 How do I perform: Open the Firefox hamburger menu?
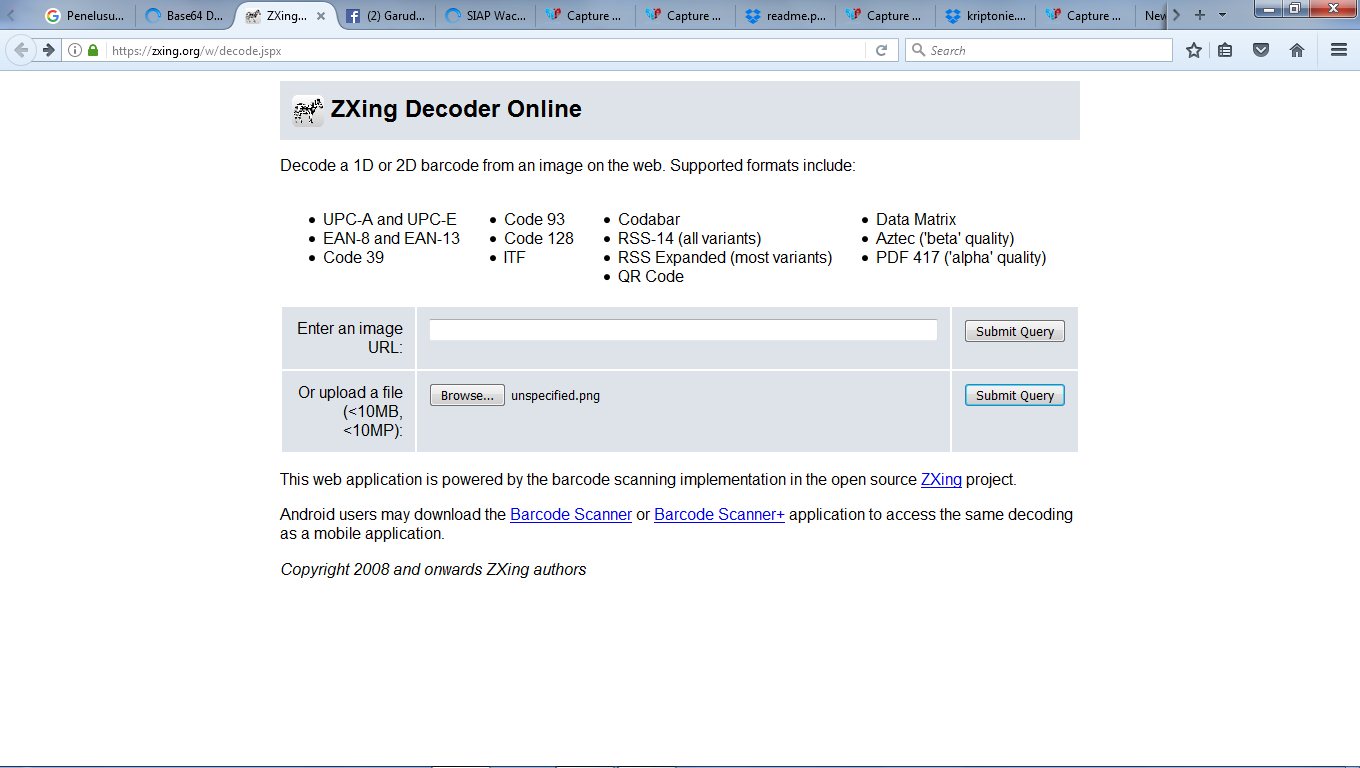tap(1338, 50)
